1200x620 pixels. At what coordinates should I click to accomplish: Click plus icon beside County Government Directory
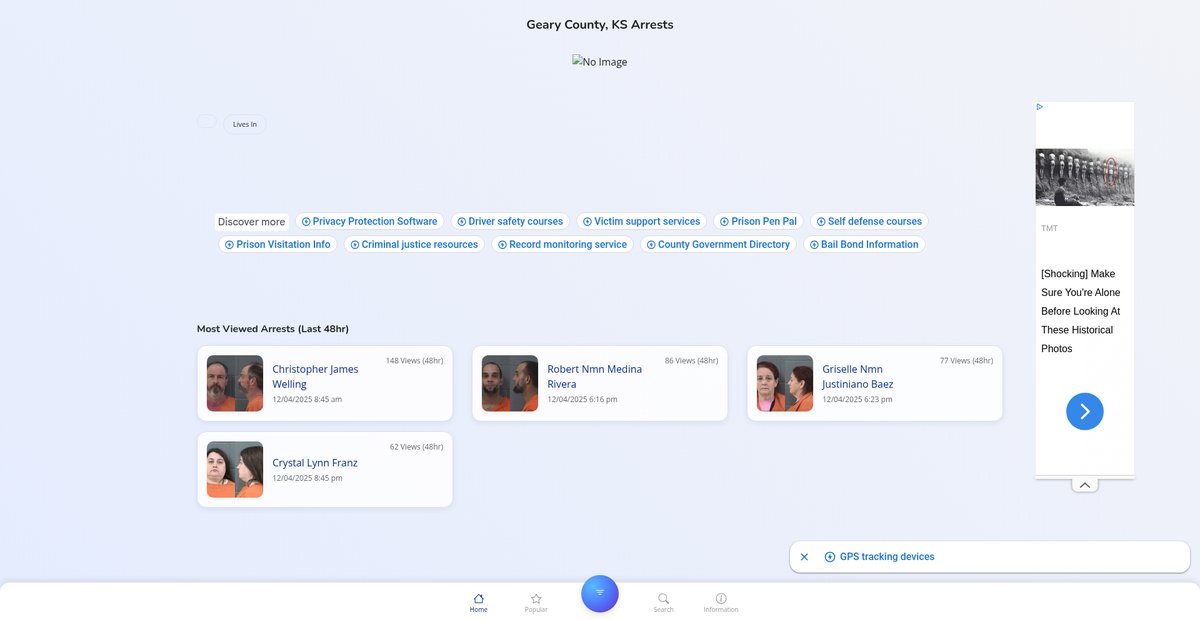click(x=651, y=245)
